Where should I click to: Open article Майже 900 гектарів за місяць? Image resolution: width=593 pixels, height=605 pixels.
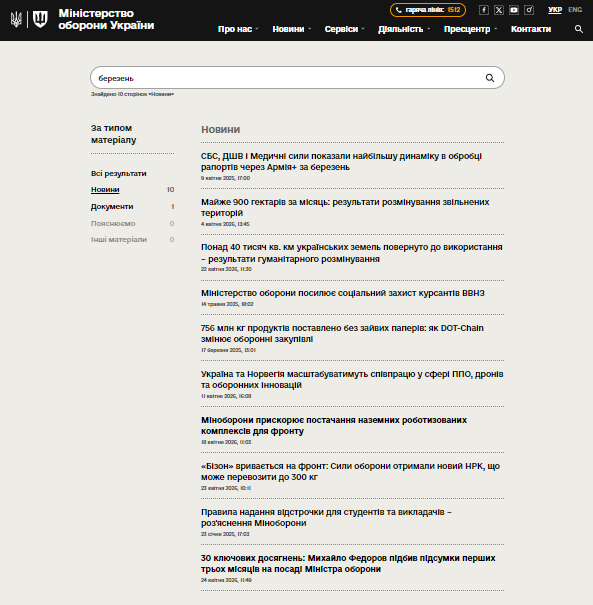345,208
